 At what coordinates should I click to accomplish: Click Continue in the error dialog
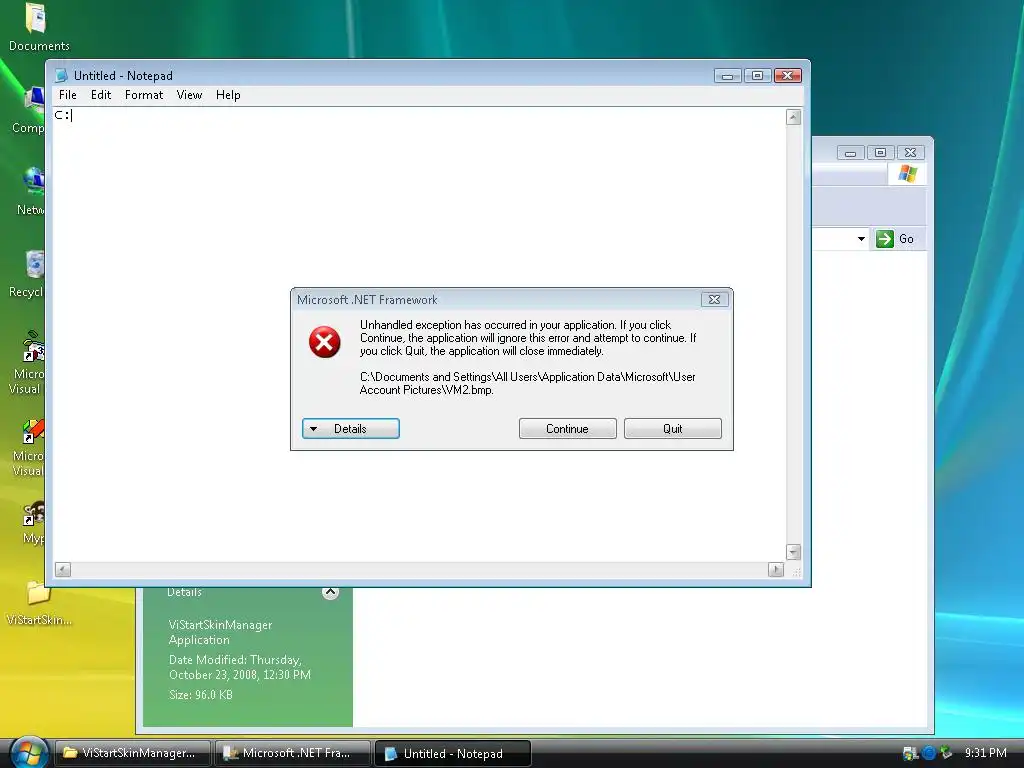tap(568, 428)
